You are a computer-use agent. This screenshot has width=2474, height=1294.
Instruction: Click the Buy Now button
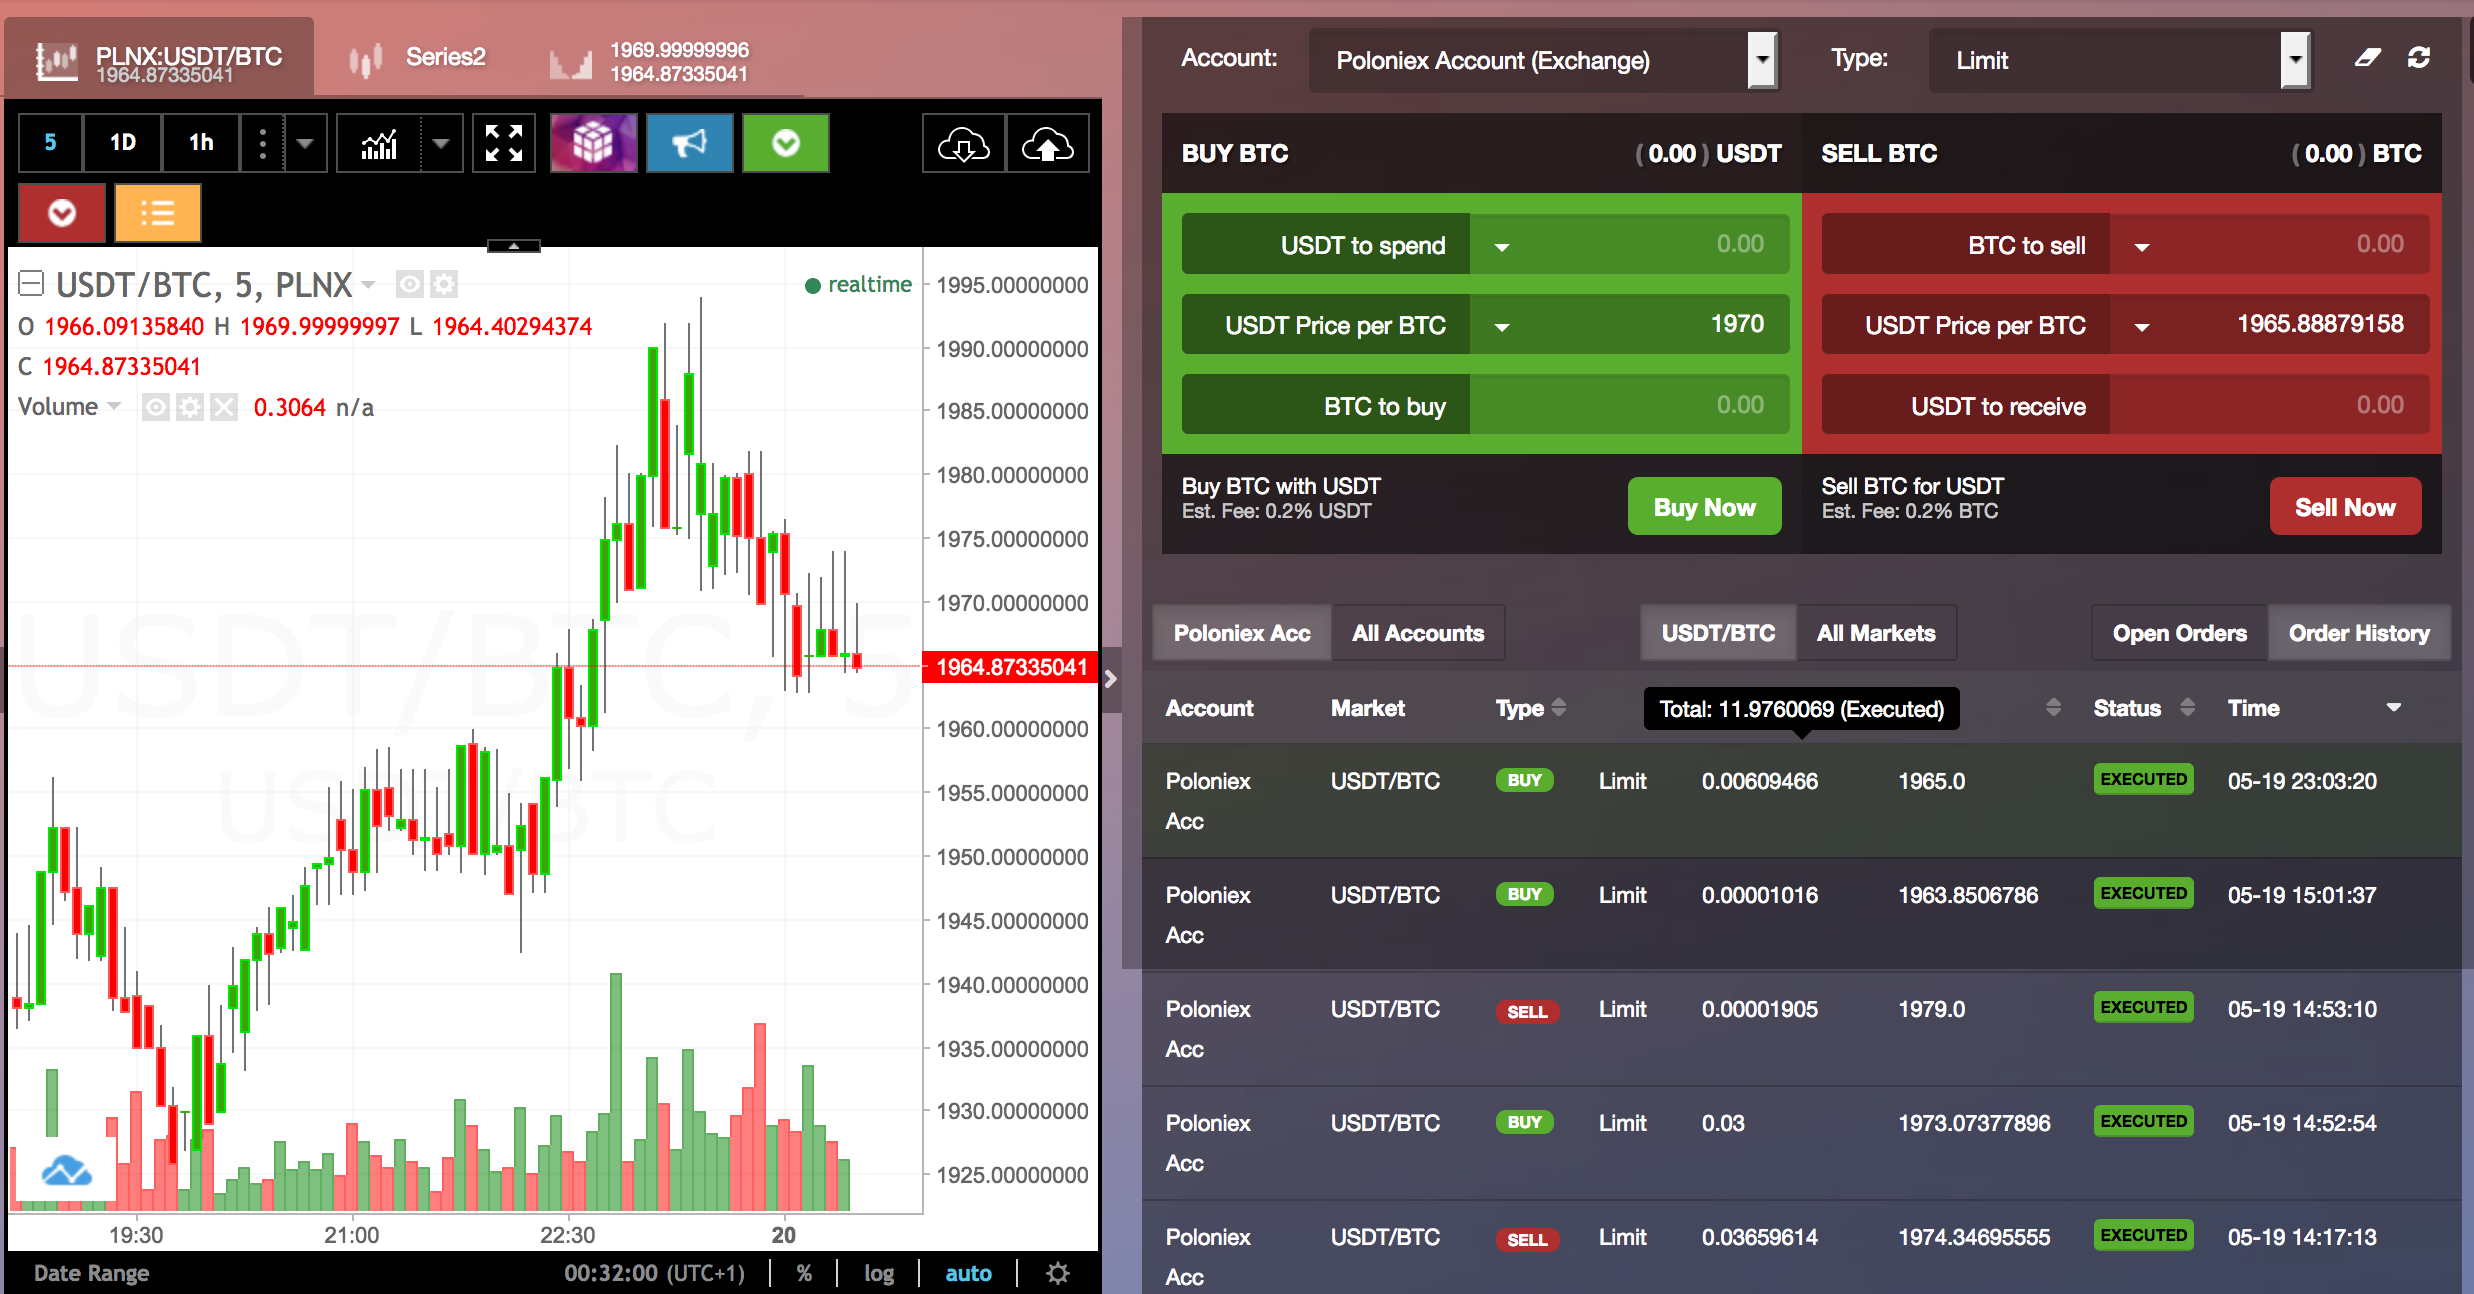pos(1704,507)
